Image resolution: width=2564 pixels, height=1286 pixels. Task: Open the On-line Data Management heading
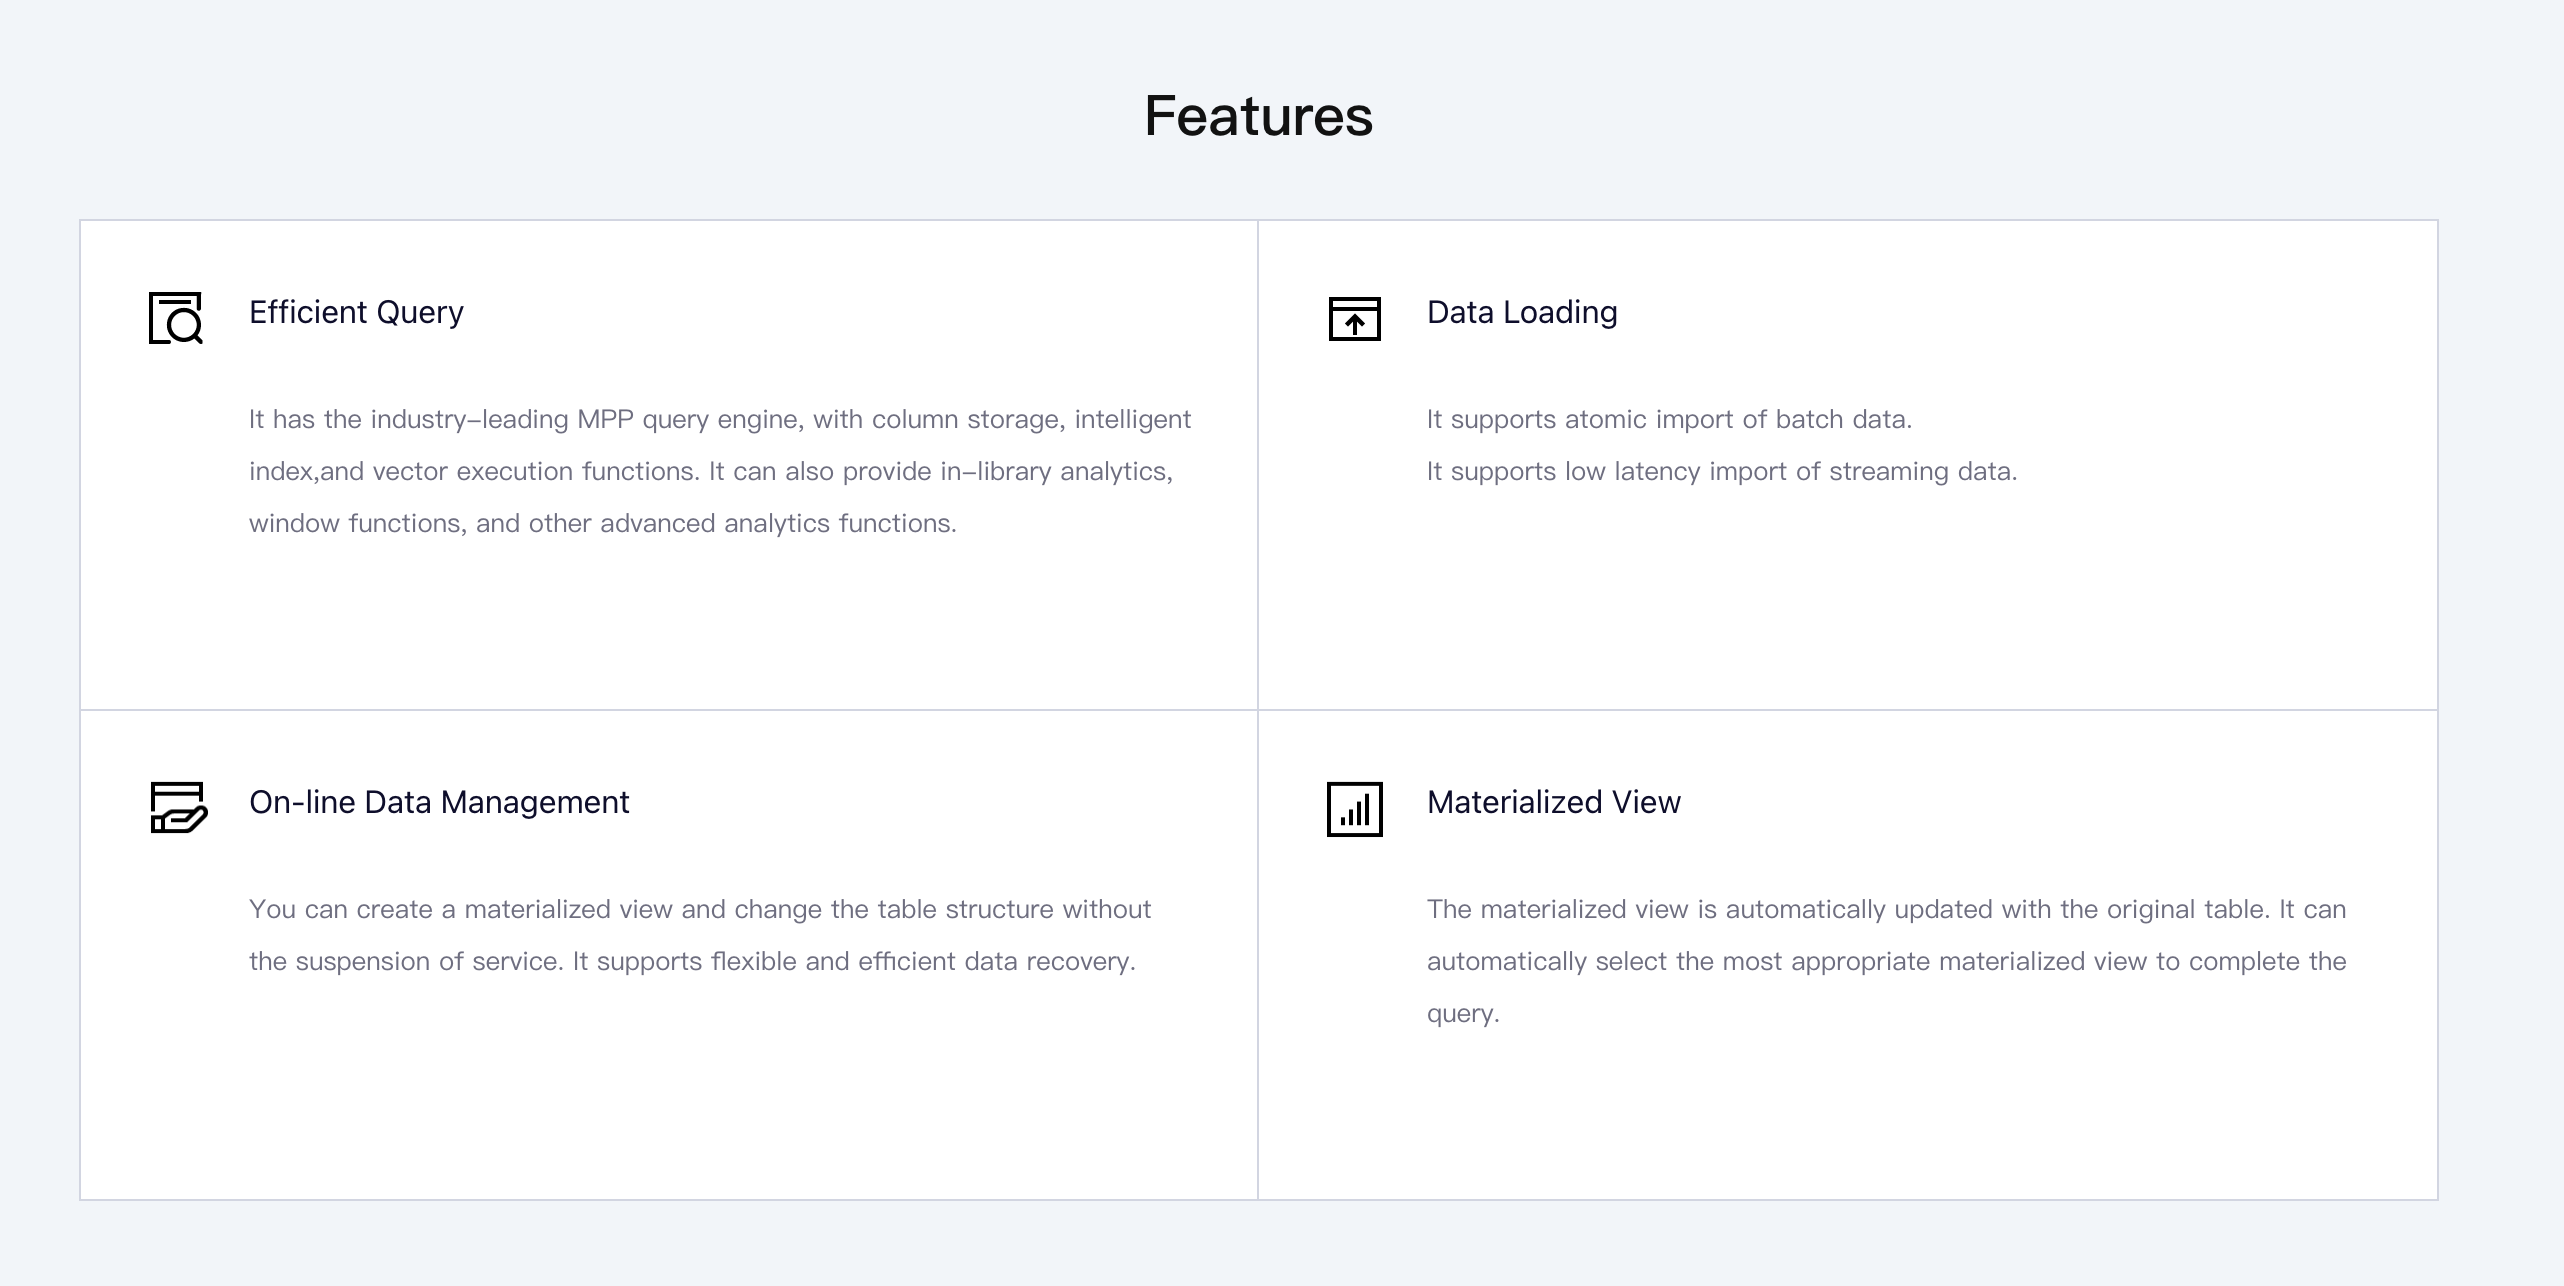(x=439, y=802)
